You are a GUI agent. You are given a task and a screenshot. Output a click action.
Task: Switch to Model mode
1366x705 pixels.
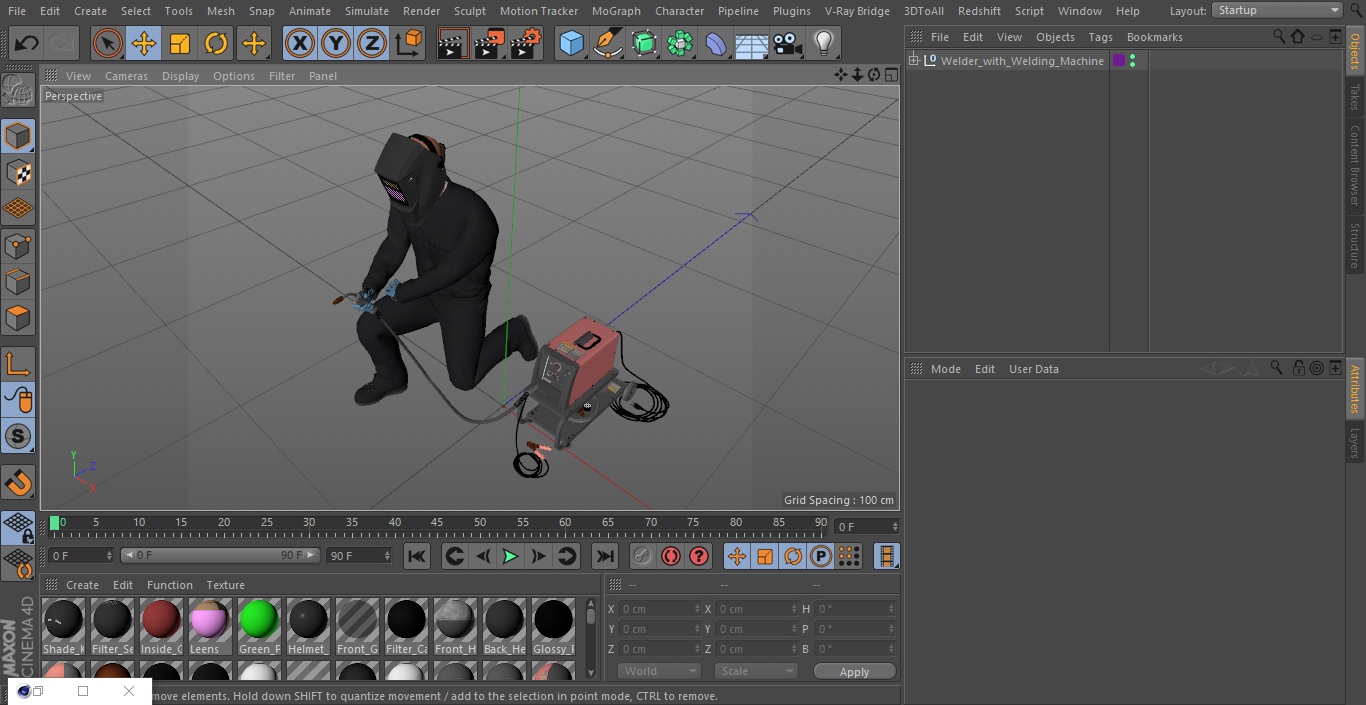(18, 136)
